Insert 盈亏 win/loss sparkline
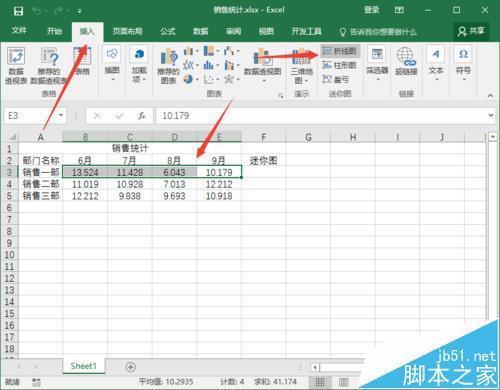 336,79
